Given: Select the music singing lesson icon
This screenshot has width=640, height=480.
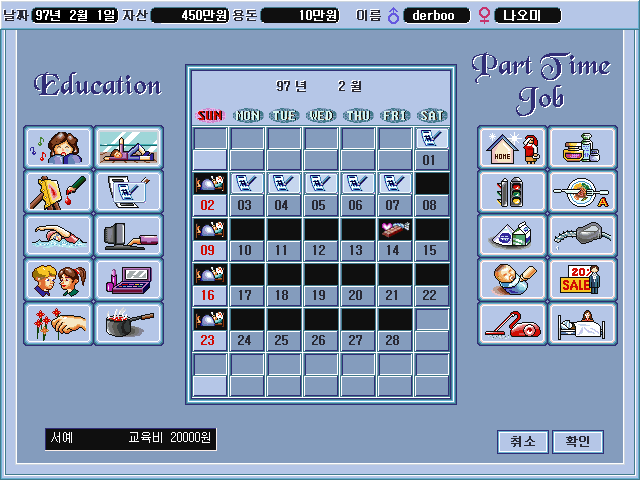Looking at the screenshot, I should click(x=58, y=147).
